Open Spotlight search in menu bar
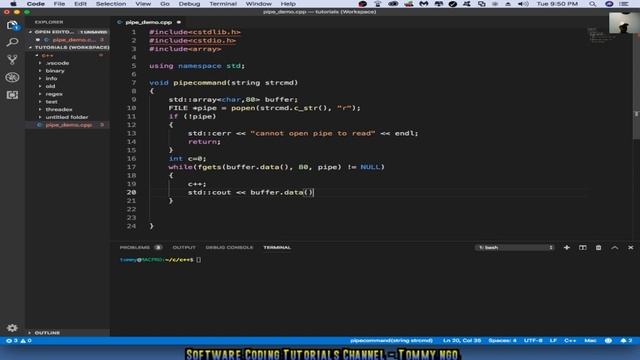 coord(593,4)
